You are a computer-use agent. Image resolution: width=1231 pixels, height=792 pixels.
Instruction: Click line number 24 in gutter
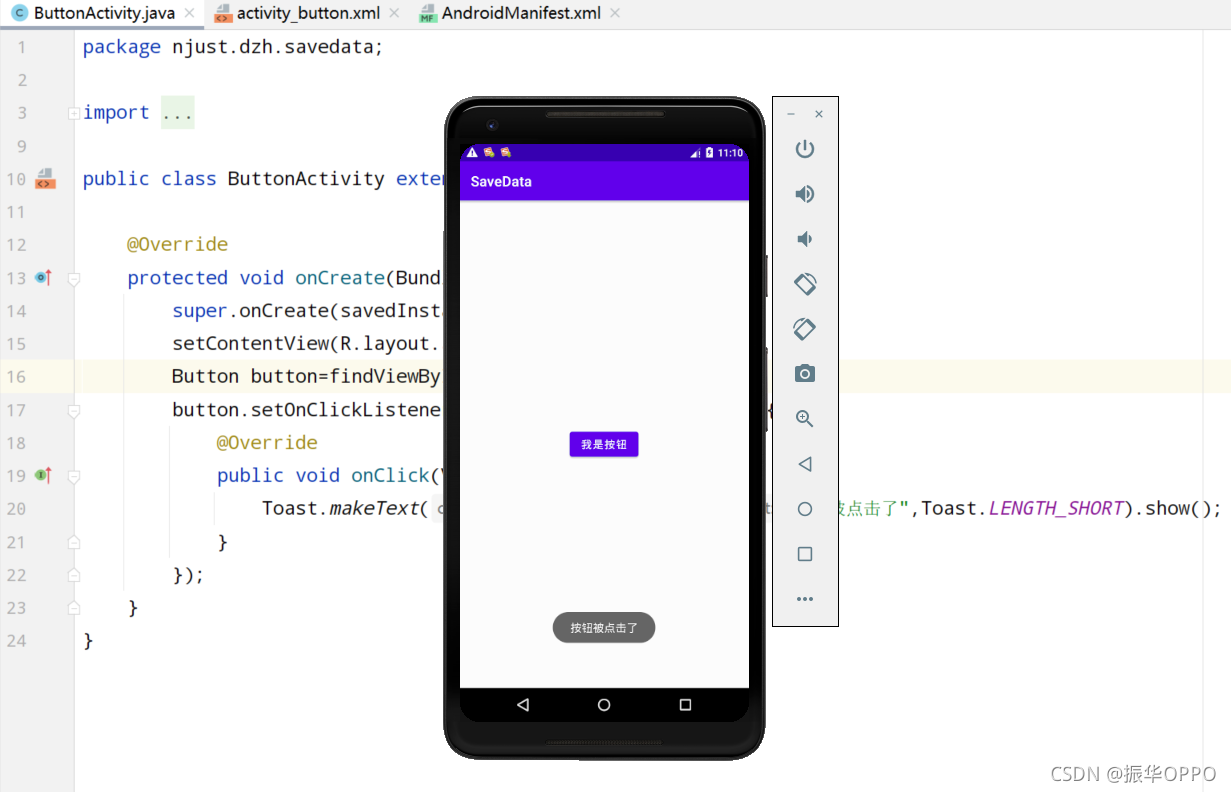[16, 640]
